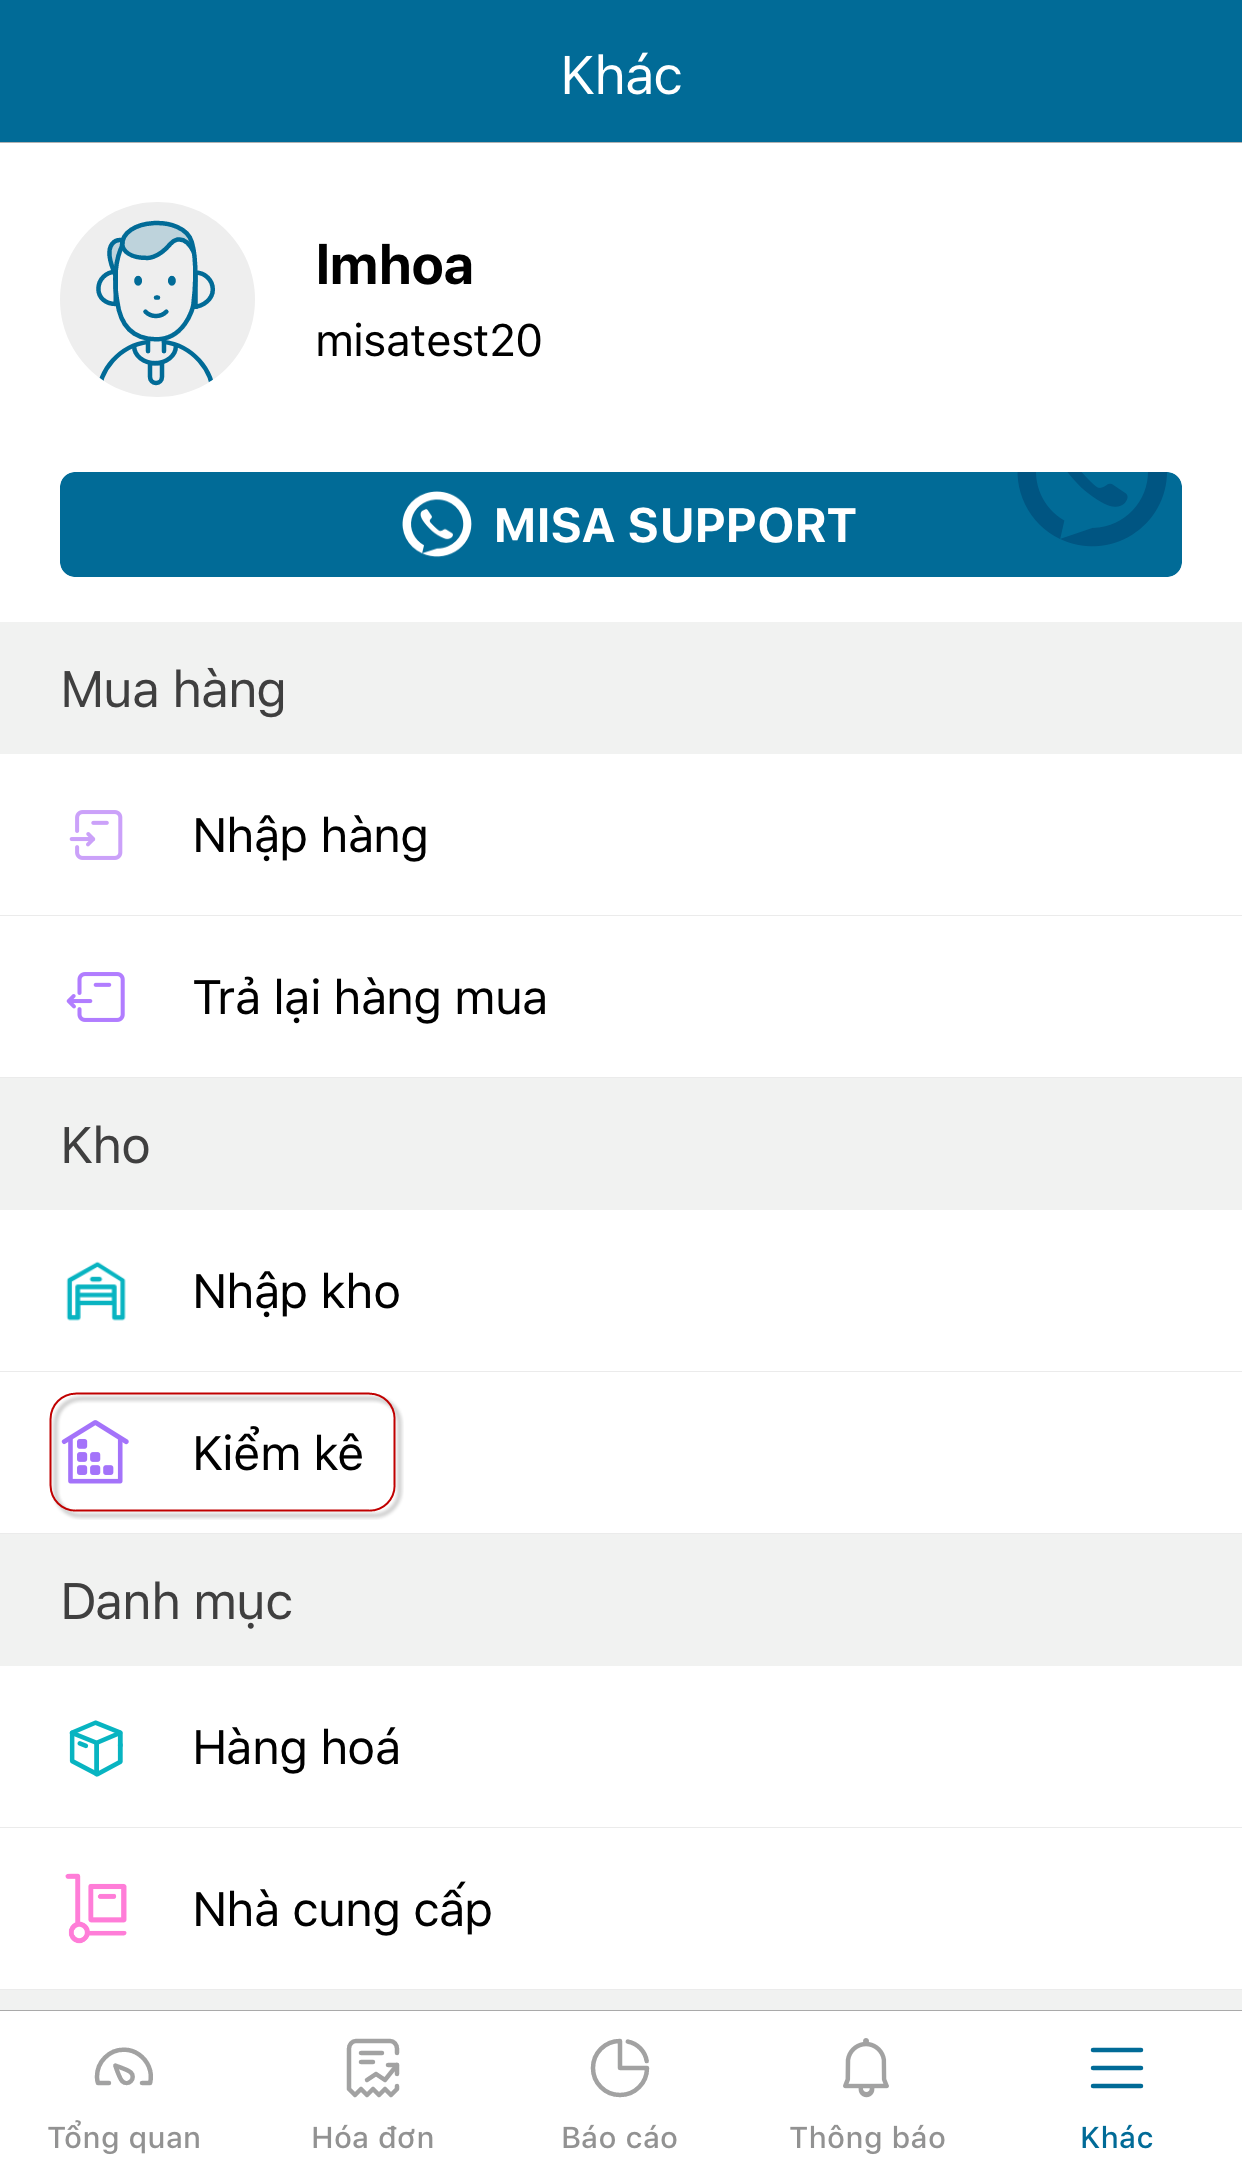Go to the Báo cáo tab
The image size is (1242, 2158).
tap(620, 2095)
